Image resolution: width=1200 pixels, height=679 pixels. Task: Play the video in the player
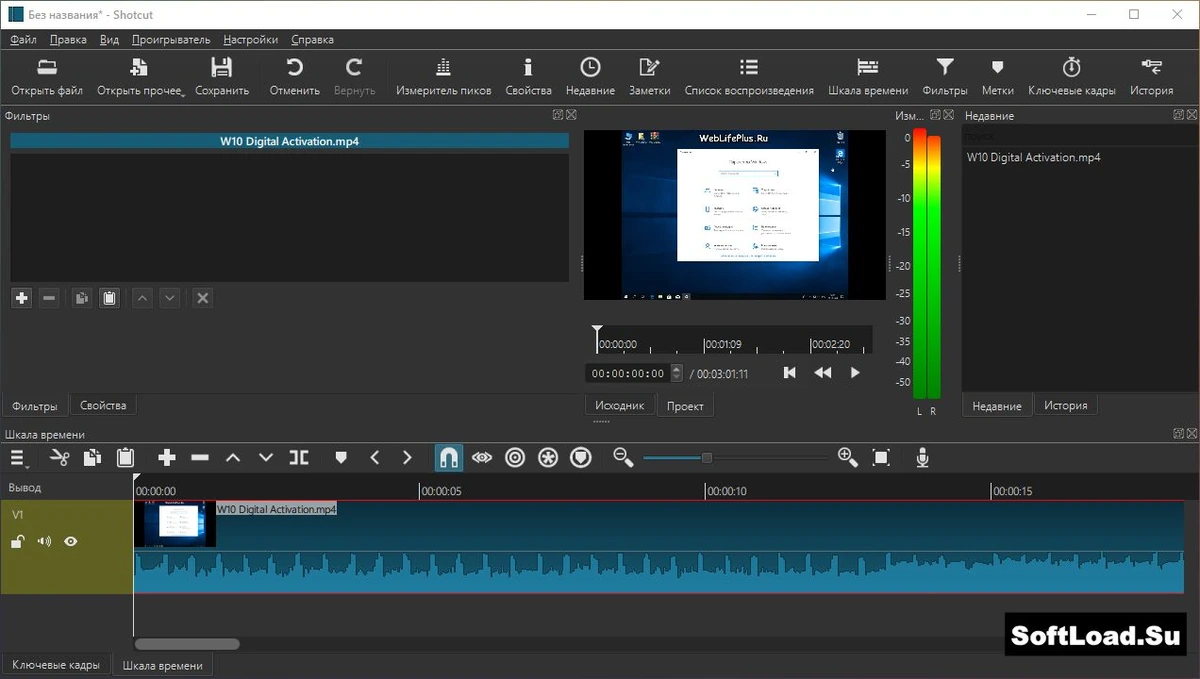pos(855,373)
